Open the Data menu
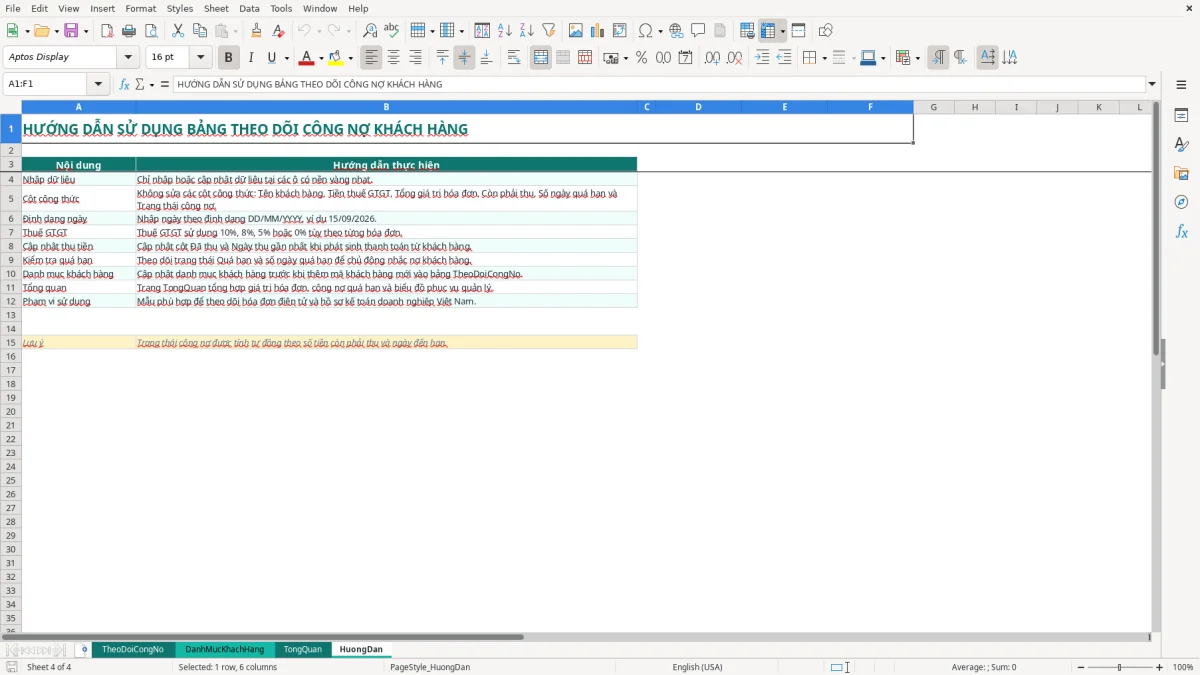This screenshot has height=675, width=1200. (x=249, y=8)
